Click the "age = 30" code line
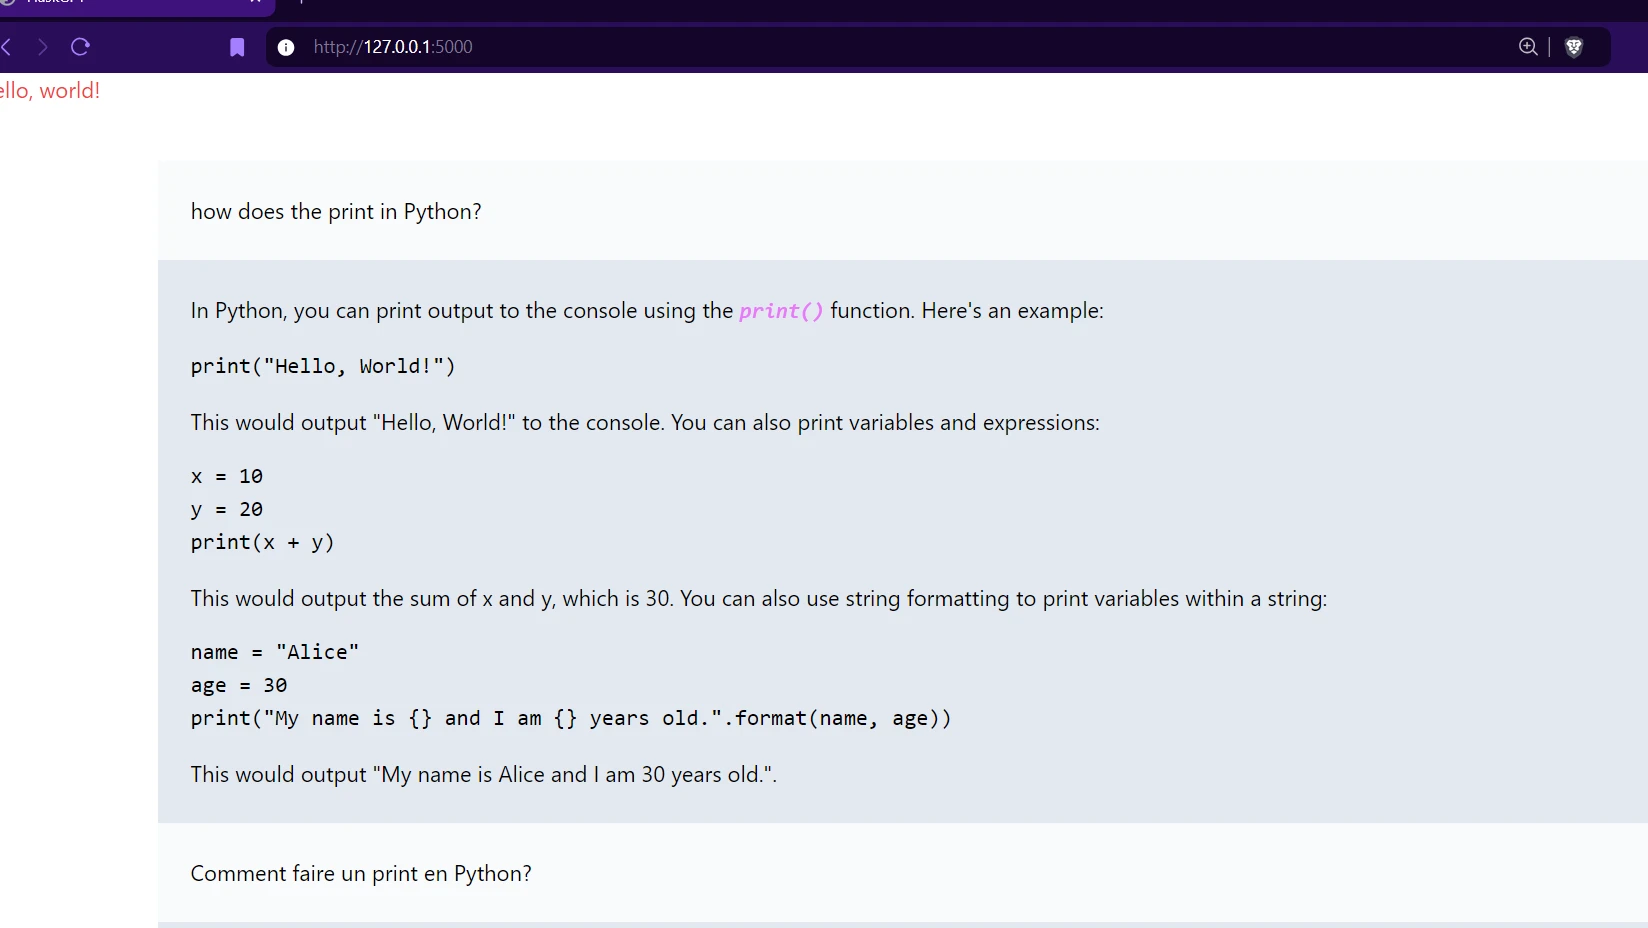1648x928 pixels. point(239,686)
